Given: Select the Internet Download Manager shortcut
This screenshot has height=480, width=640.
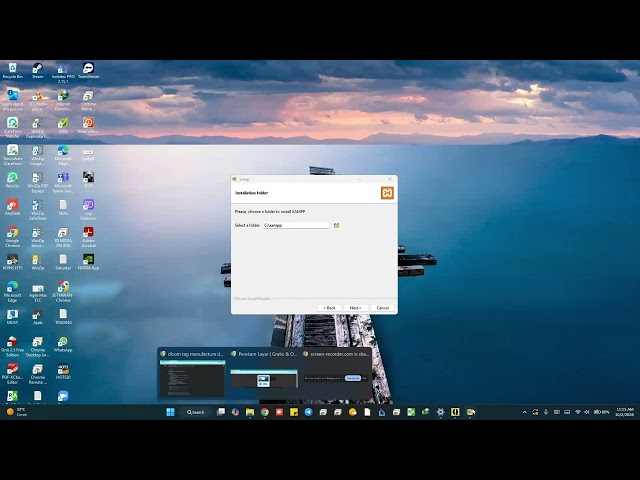Looking at the screenshot, I should (x=63, y=100).
